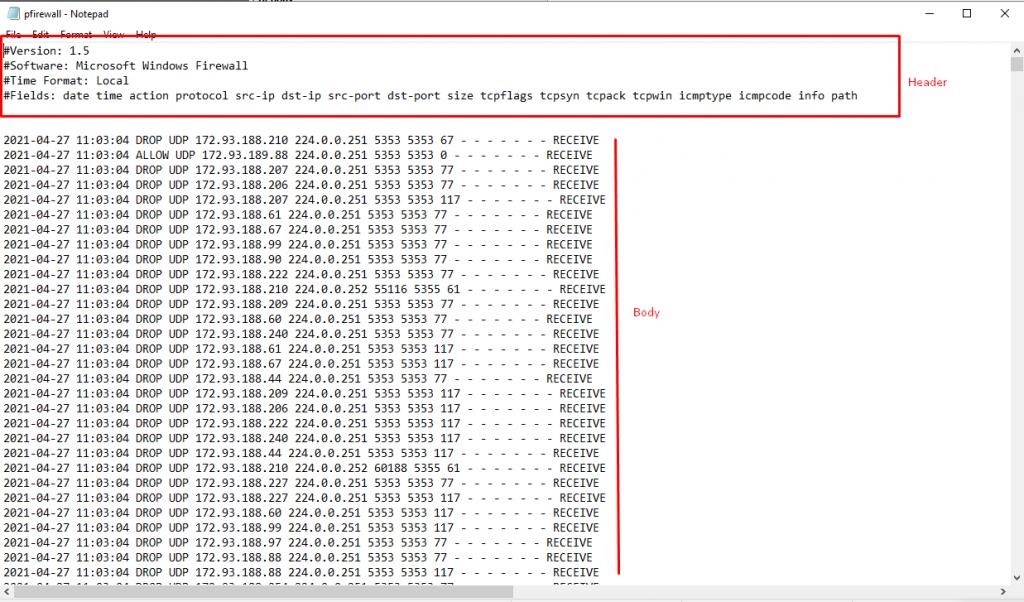Click IP address 172.93.189.88
This screenshot has height=602, width=1024.
click(245, 155)
